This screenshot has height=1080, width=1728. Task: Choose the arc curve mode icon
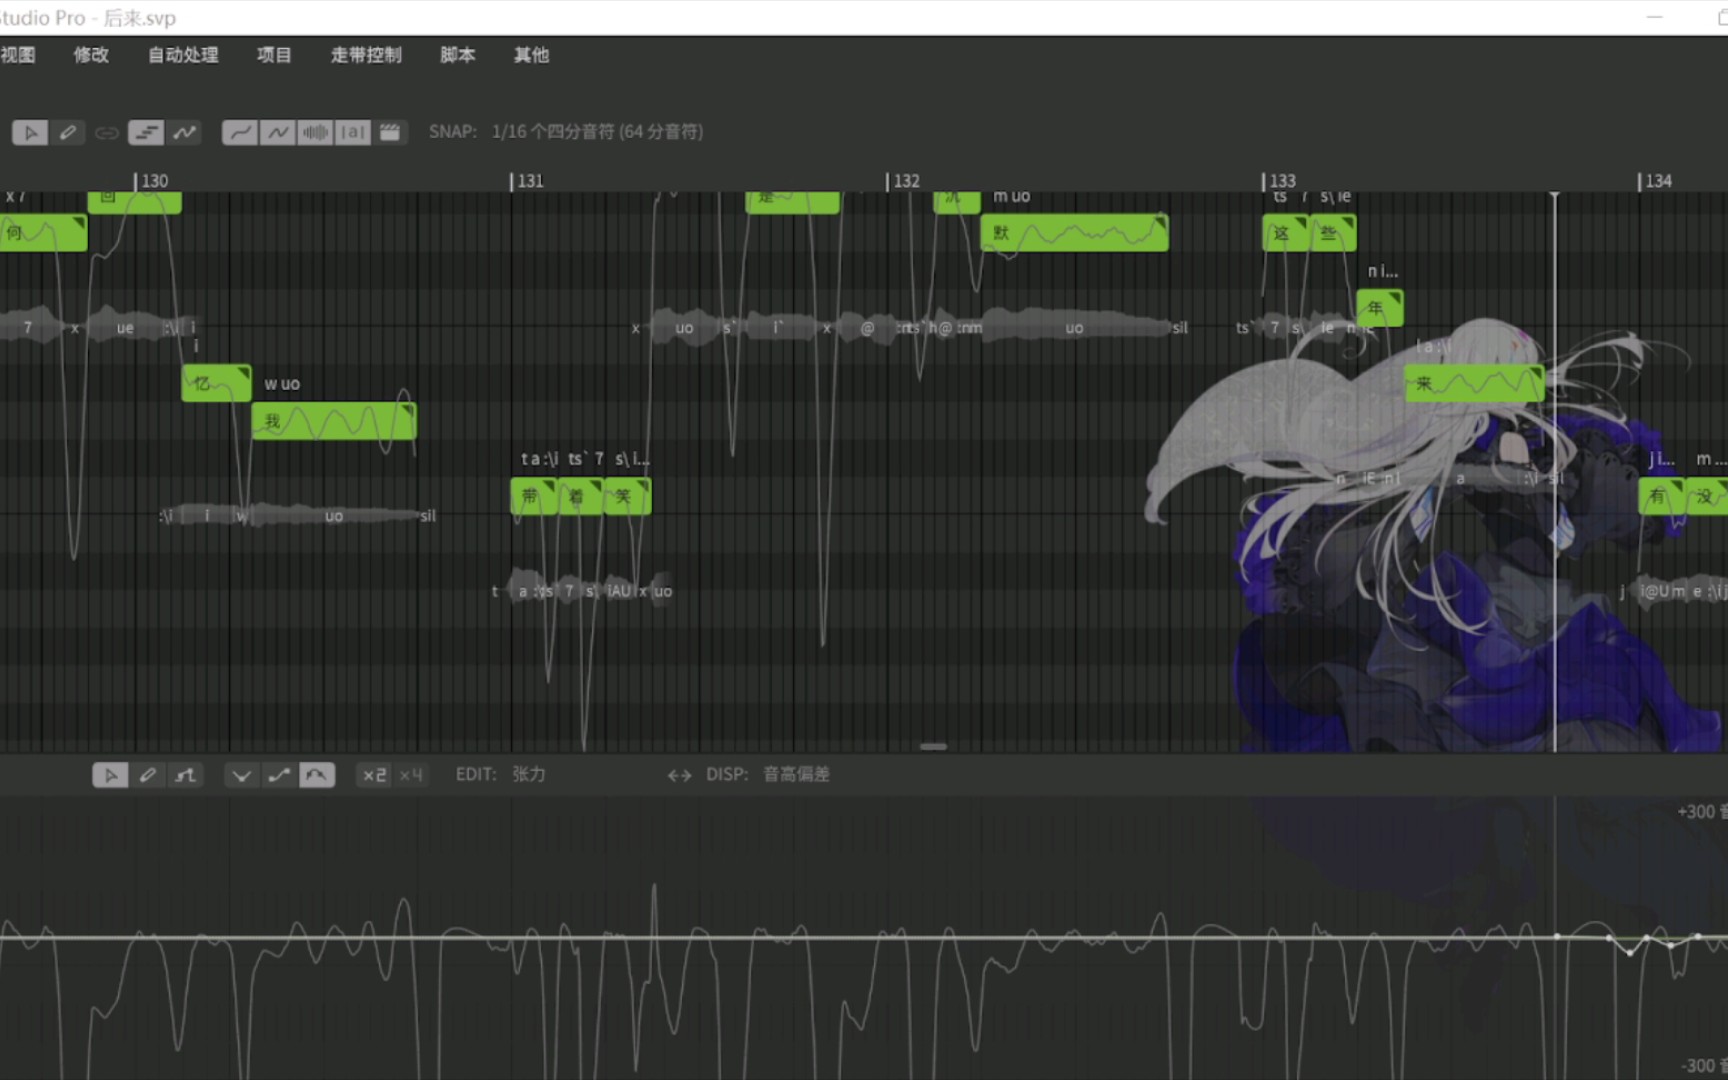[x=317, y=775]
